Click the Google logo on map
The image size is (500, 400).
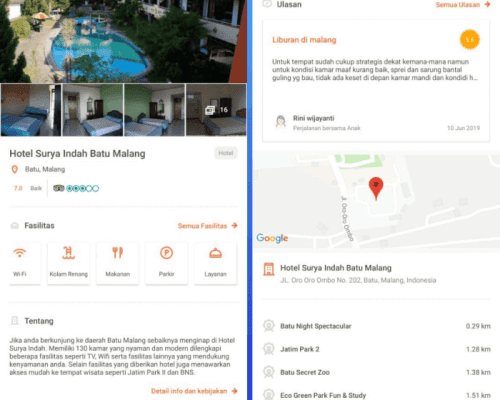click(x=272, y=238)
